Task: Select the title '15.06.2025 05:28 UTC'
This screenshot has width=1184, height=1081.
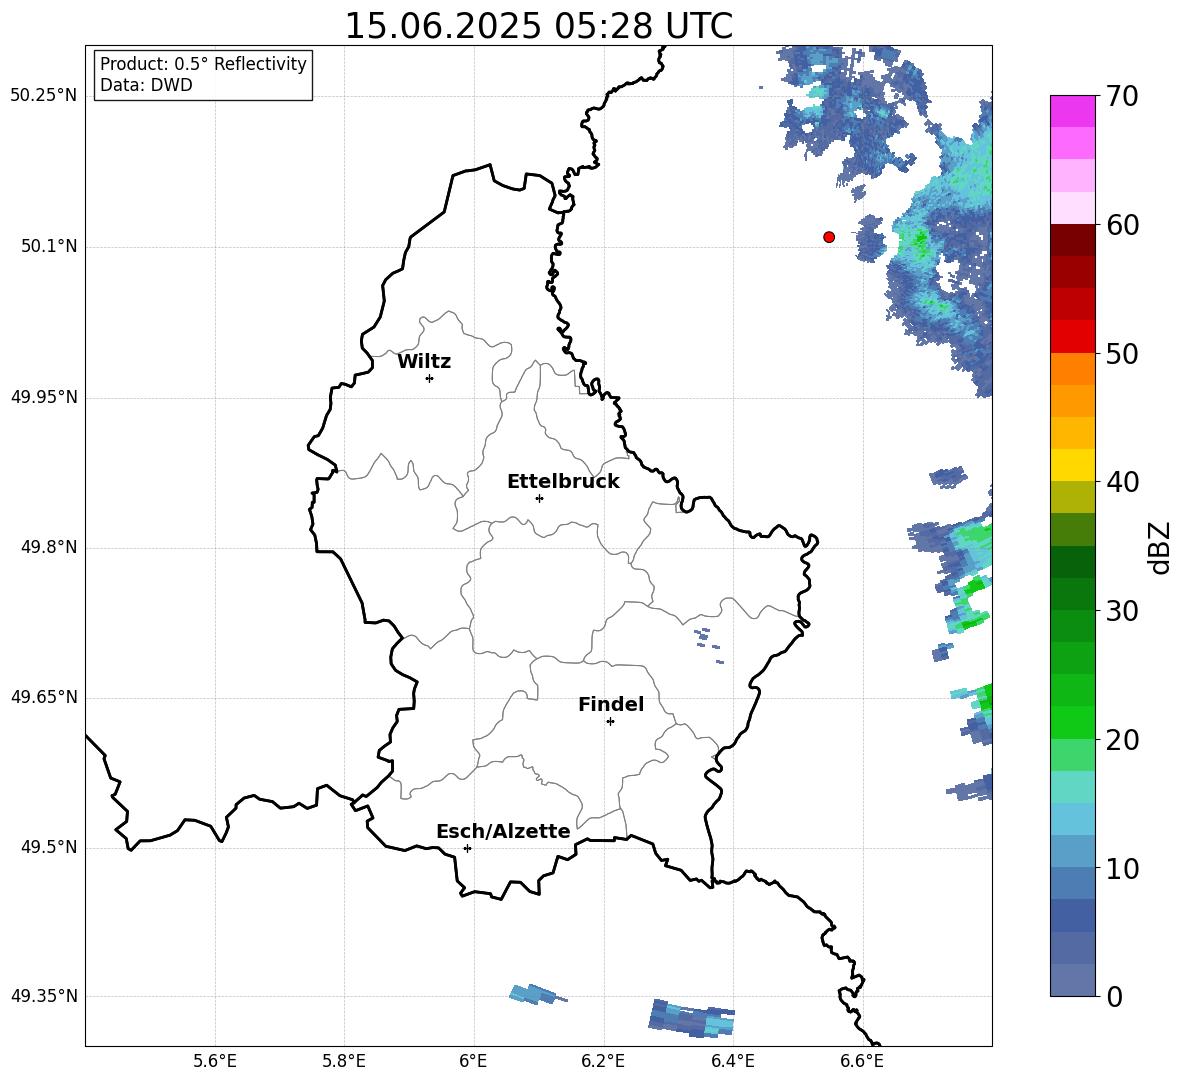Action: 538,26
